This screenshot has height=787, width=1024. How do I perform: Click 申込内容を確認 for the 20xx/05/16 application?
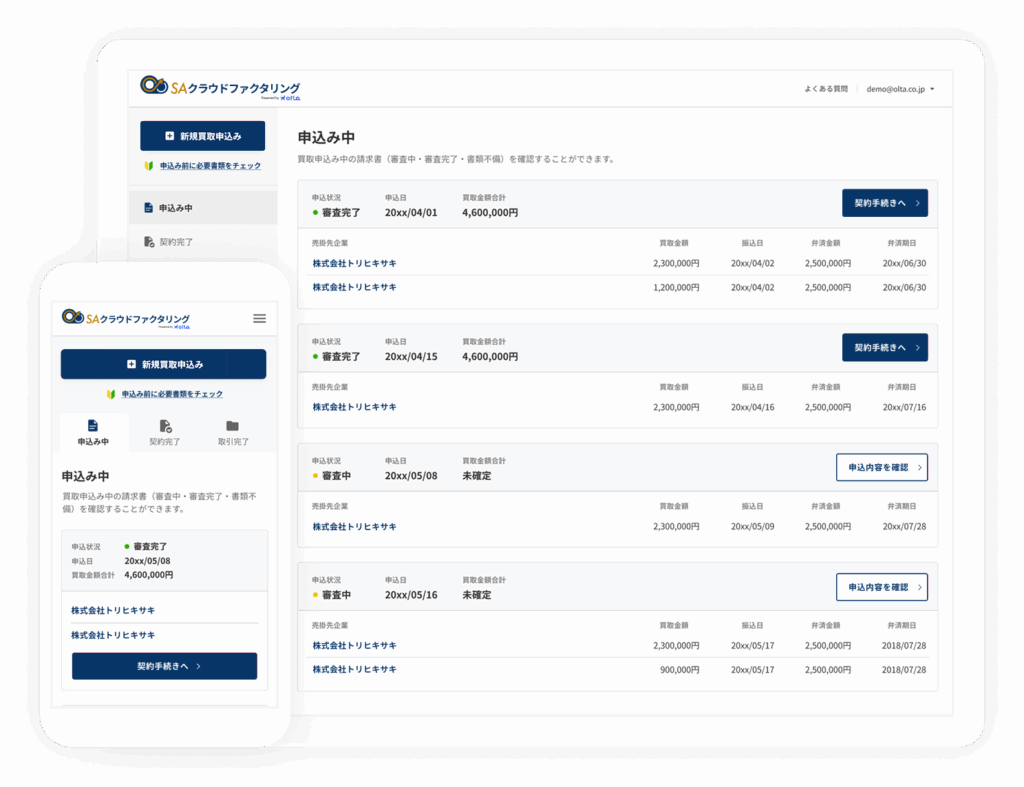click(882, 587)
